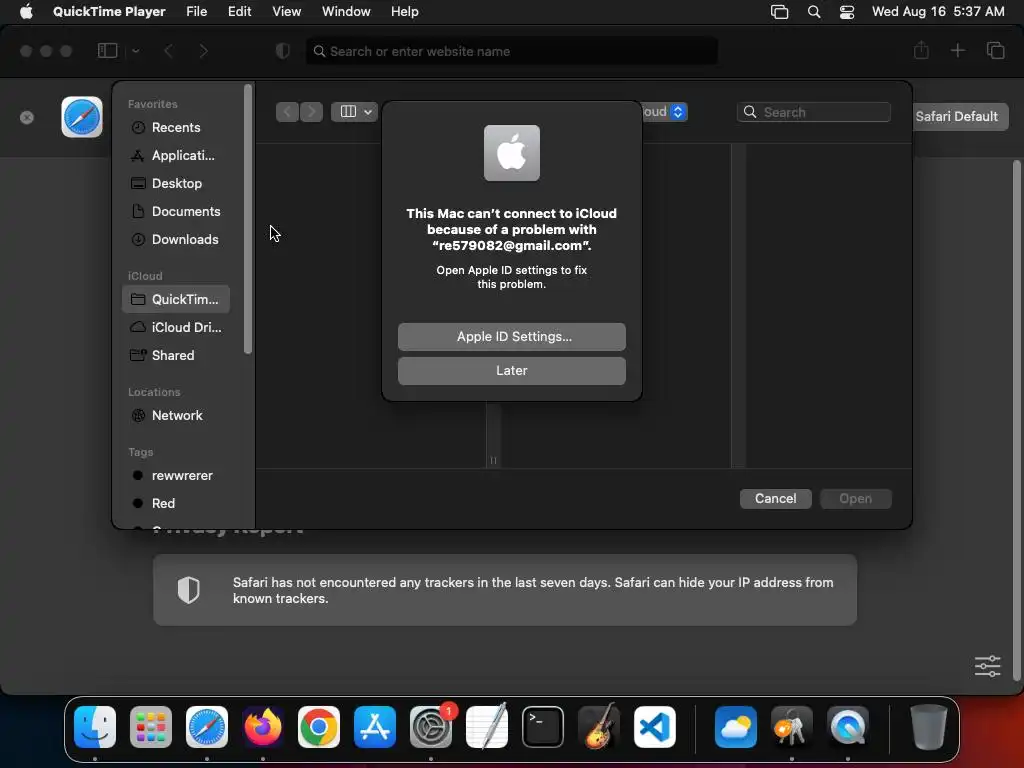
Task: Open Launchpad from the Dock
Action: (x=151, y=727)
